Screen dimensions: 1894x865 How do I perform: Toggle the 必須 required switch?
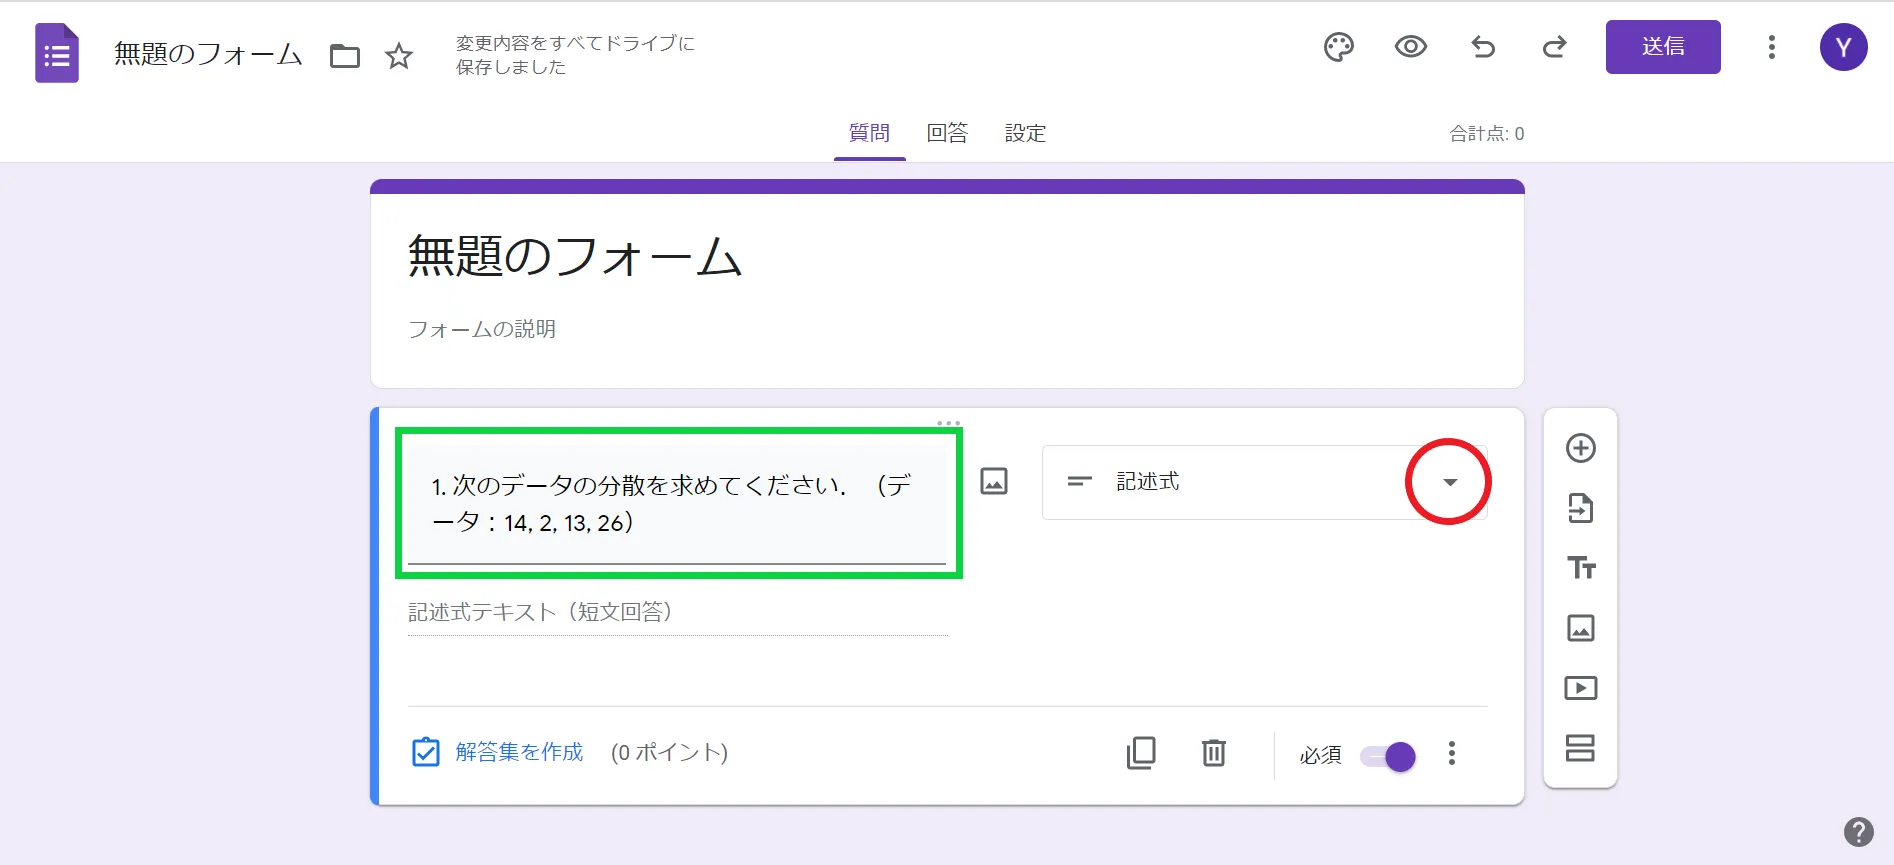point(1388,756)
